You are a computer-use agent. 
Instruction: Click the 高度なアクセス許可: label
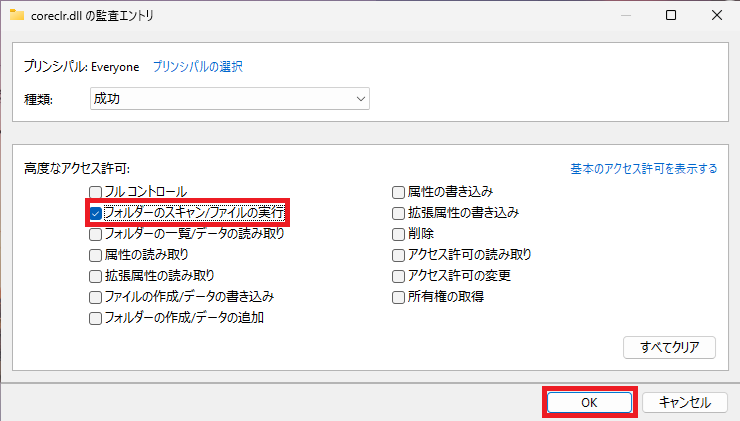pyautogui.click(x=77, y=168)
